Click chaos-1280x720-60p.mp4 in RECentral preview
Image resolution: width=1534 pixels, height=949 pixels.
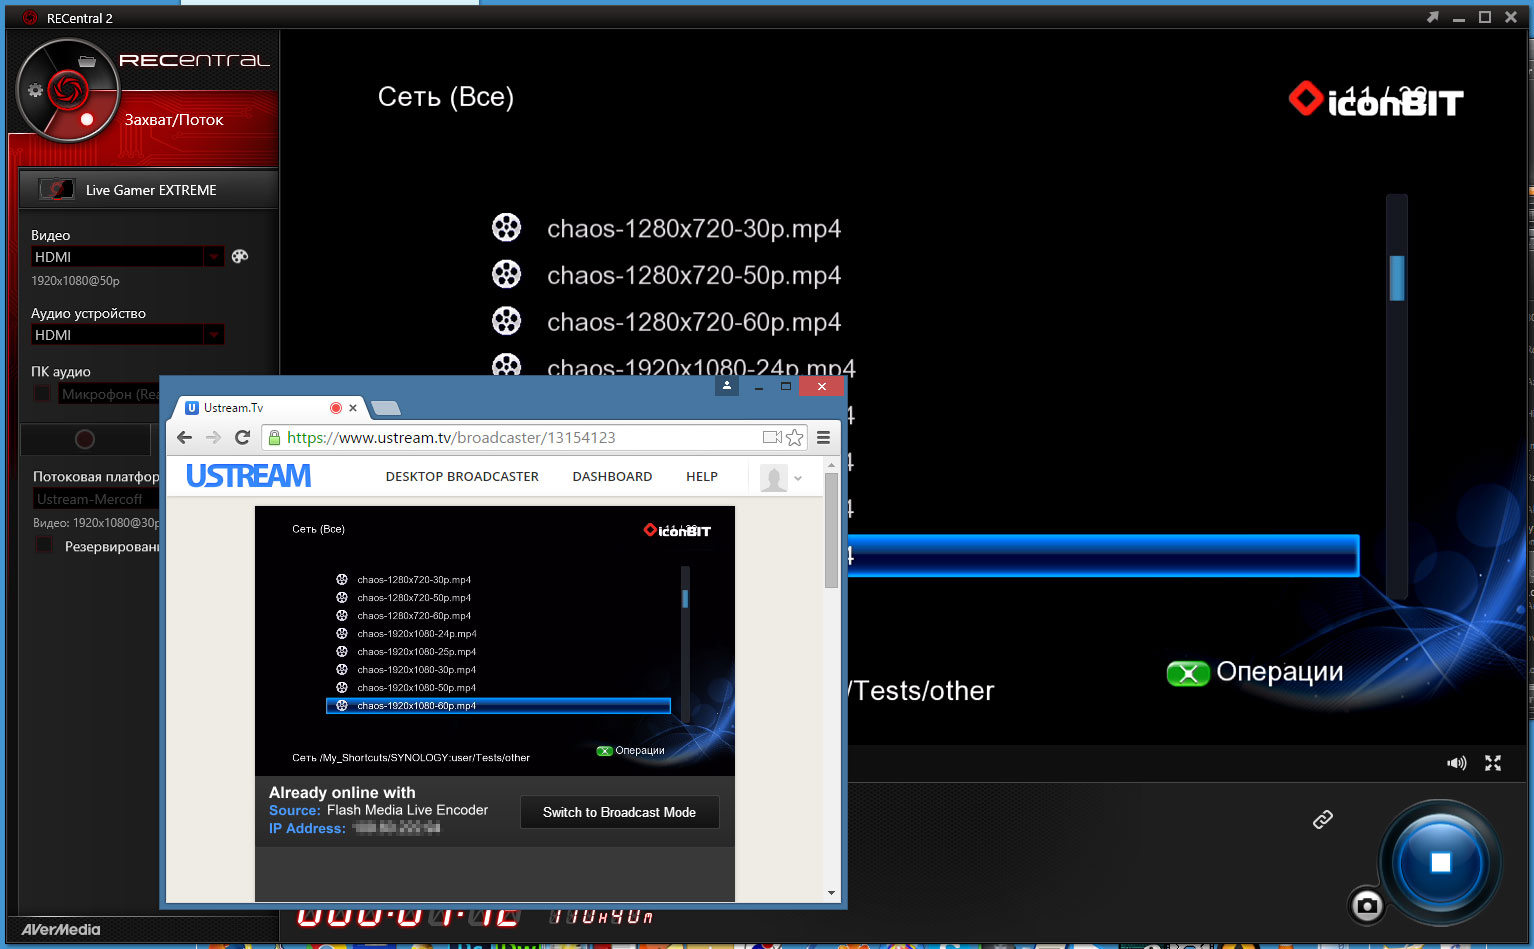click(x=694, y=323)
